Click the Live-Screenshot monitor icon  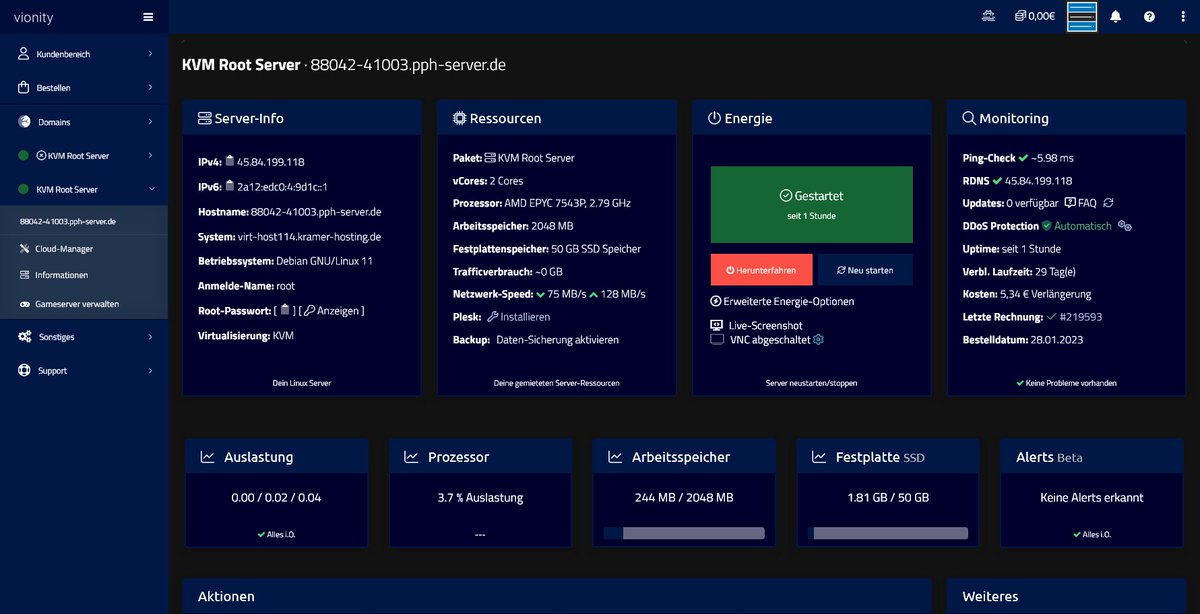716,326
